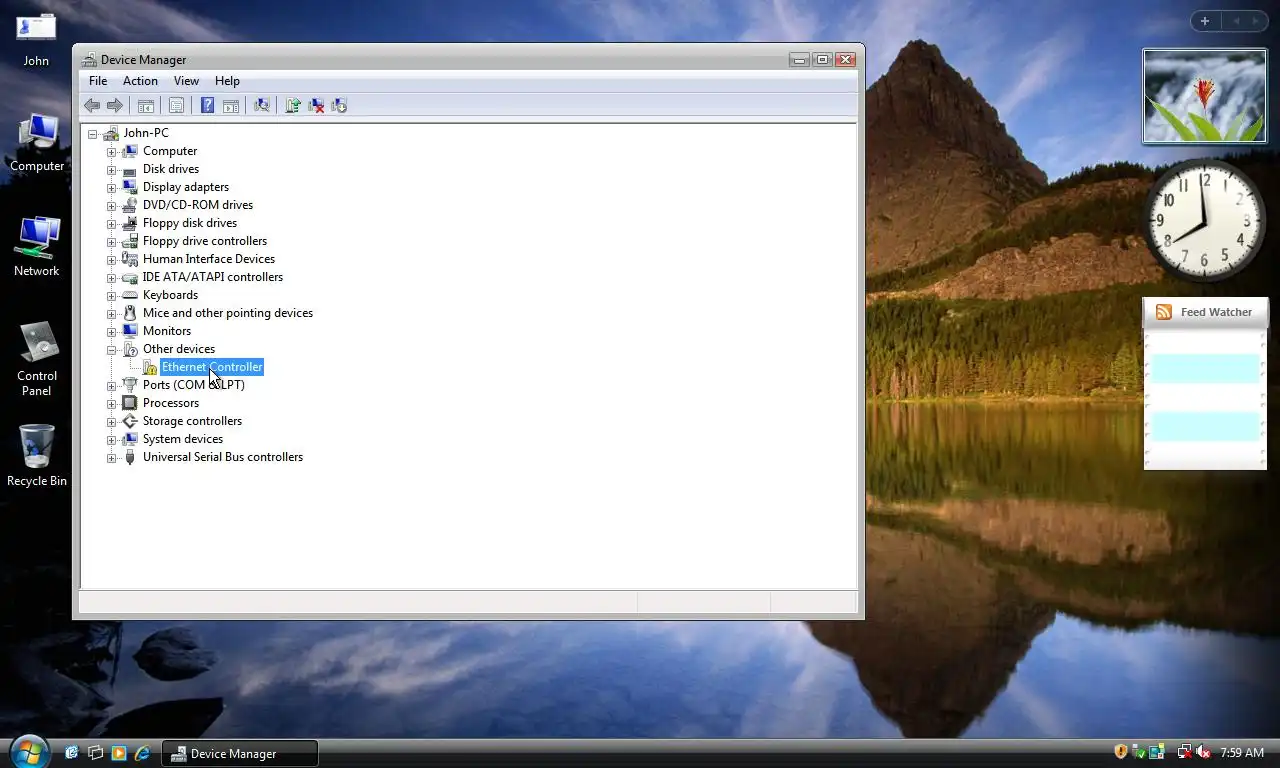Select Floppy drive controllers item

[x=204, y=241]
